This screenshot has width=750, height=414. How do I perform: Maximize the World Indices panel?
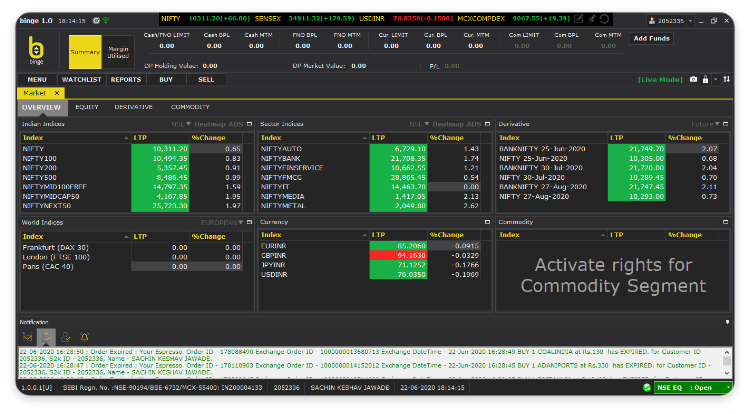249,222
